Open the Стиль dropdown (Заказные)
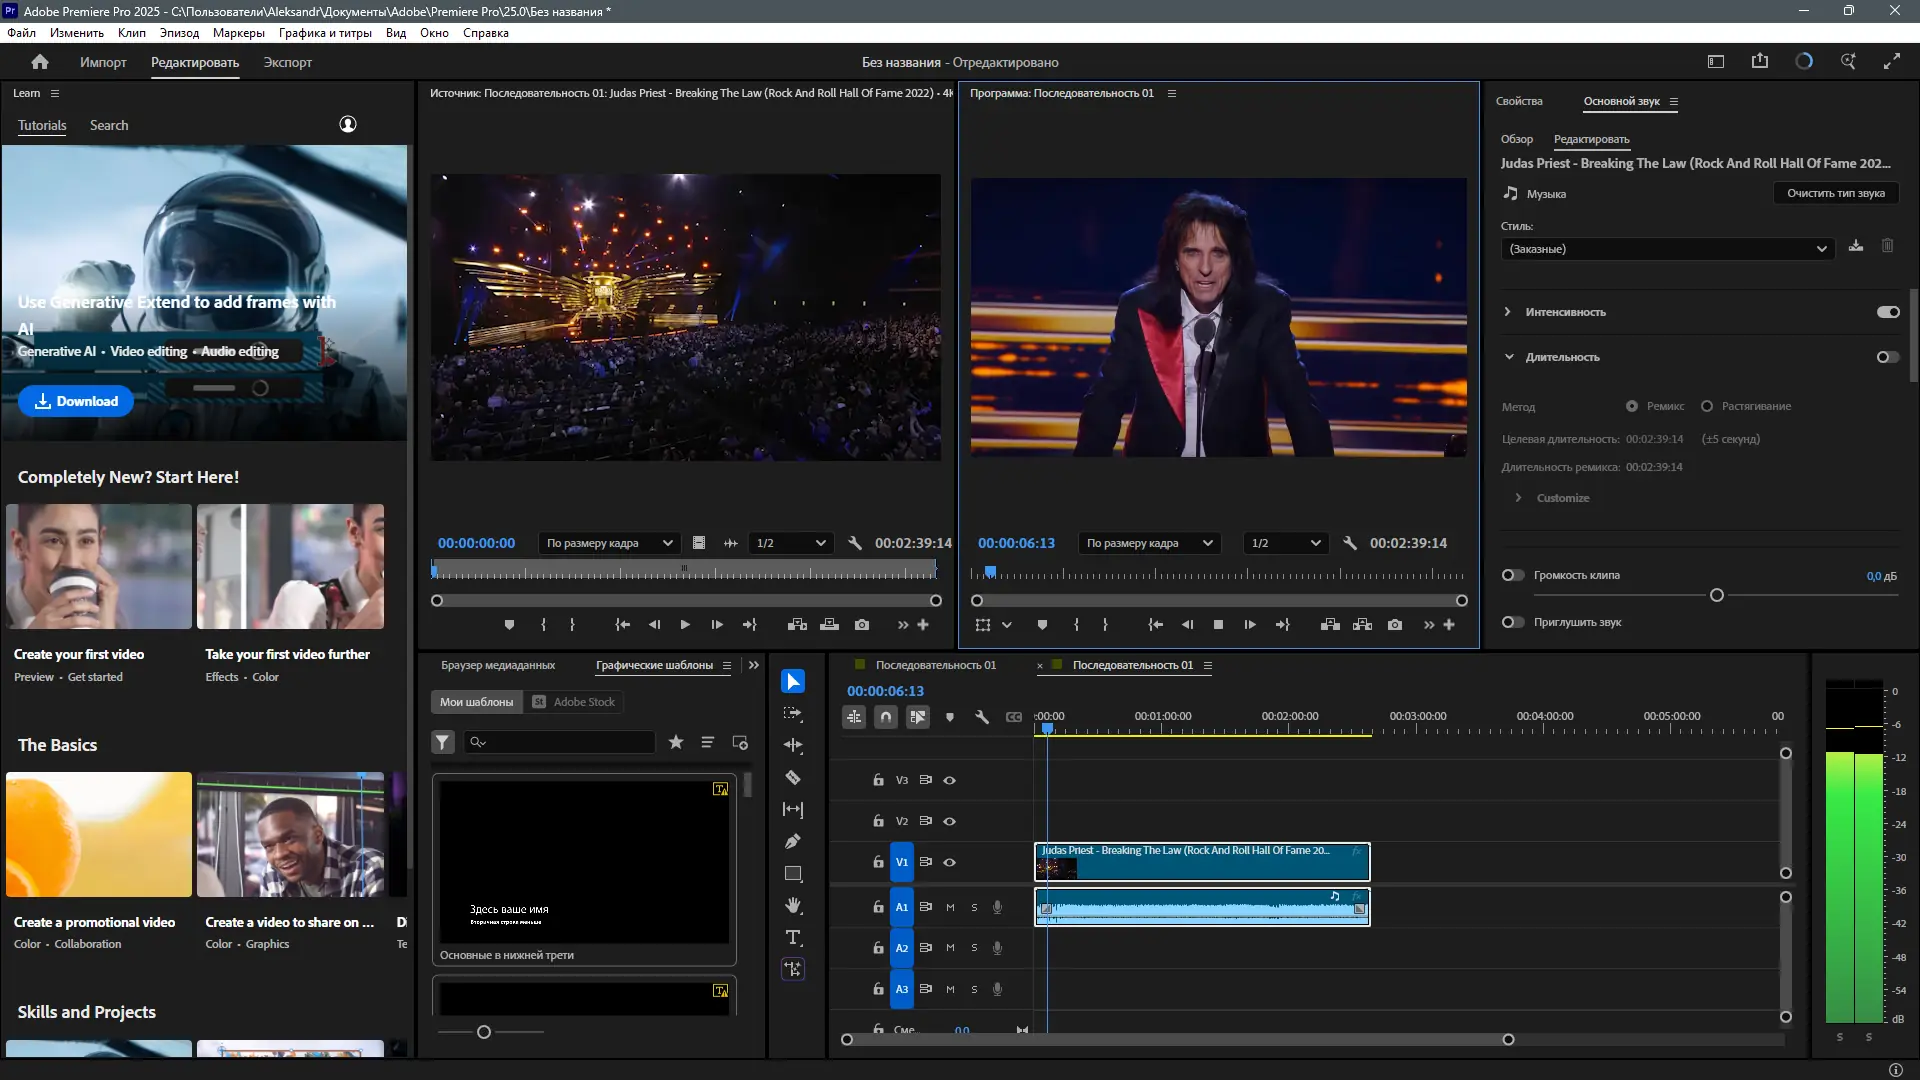The height and width of the screenshot is (1080, 1920). point(1667,249)
